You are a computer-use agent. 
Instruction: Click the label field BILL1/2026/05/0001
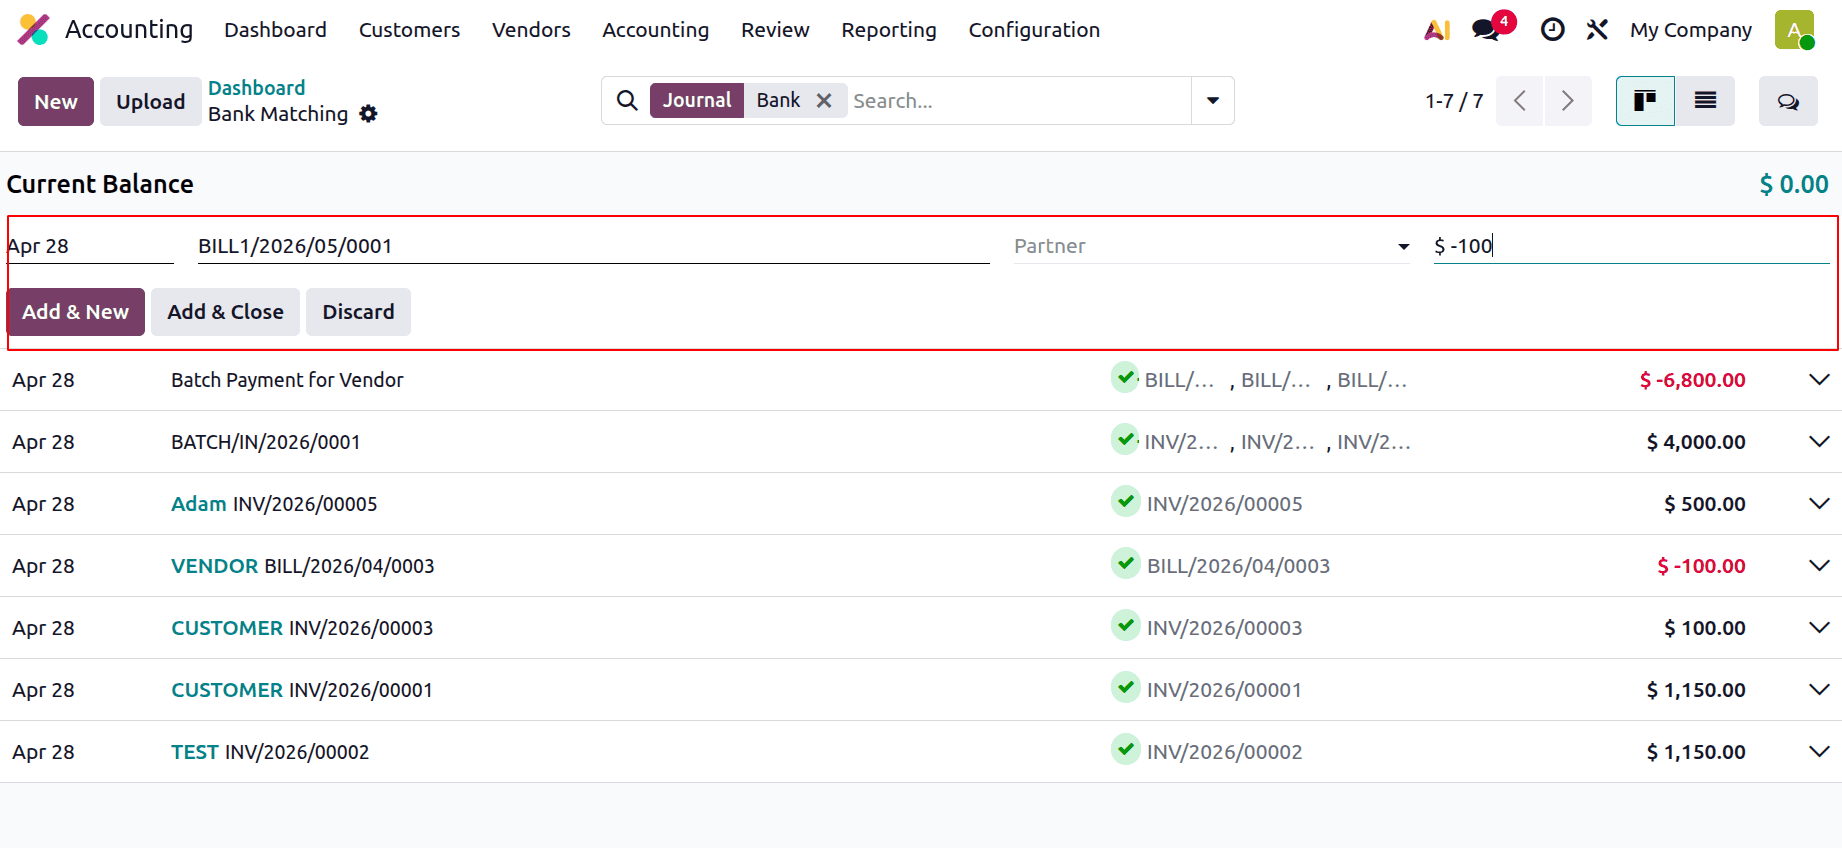594,246
